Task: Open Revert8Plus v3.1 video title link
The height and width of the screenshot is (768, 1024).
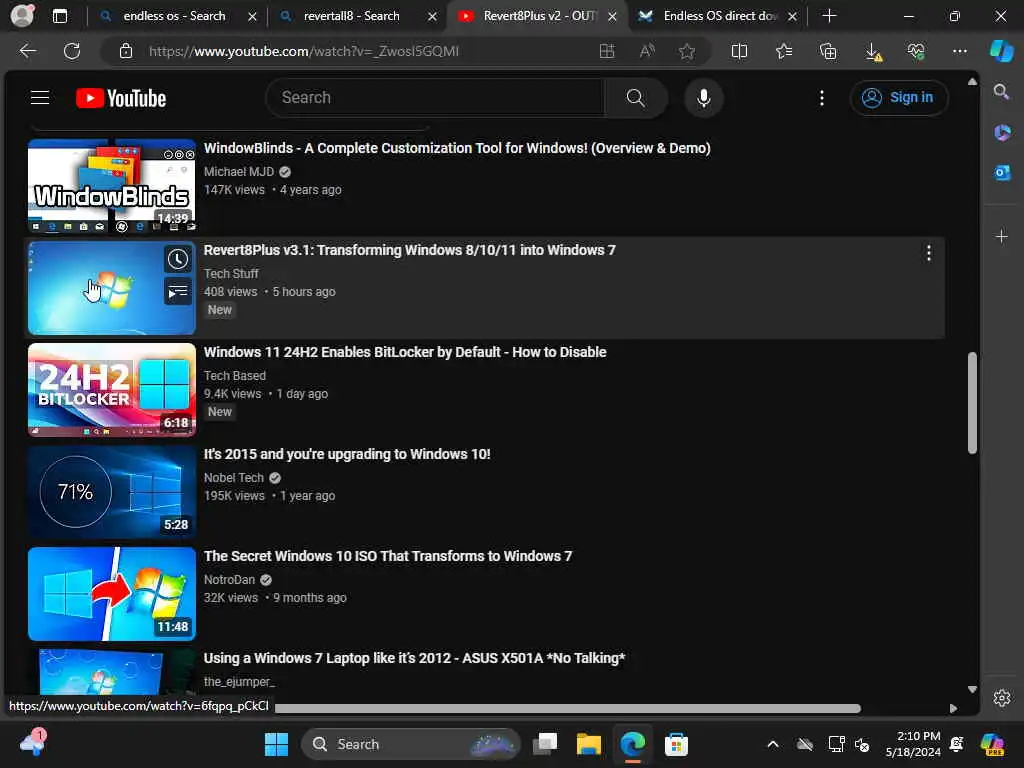Action: [x=409, y=250]
